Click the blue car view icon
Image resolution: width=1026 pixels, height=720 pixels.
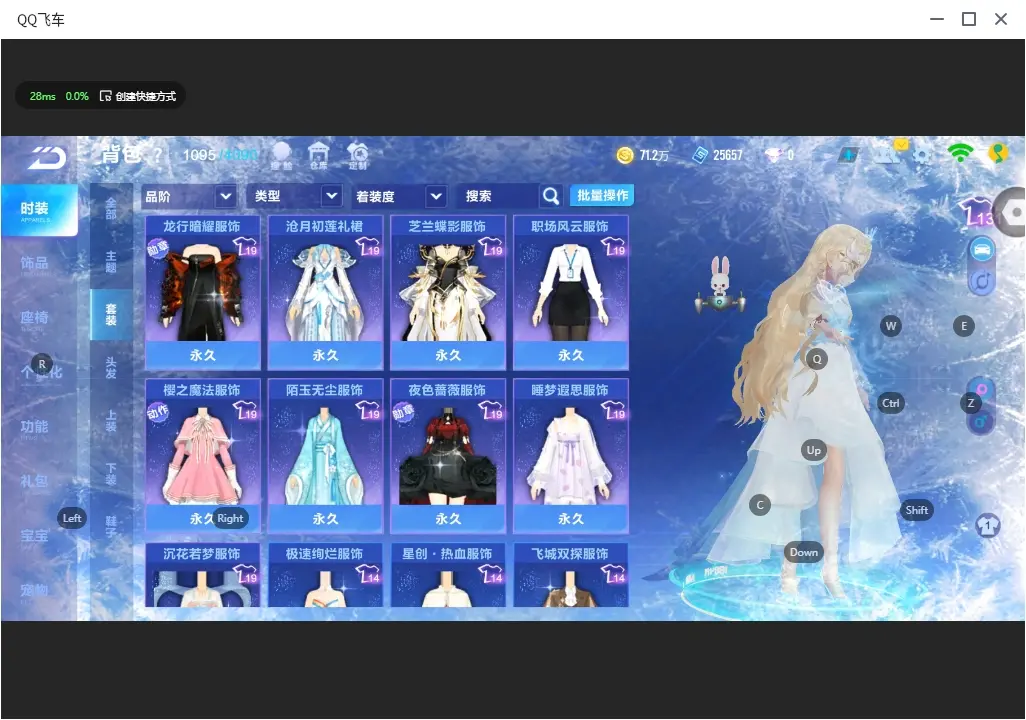coord(982,249)
